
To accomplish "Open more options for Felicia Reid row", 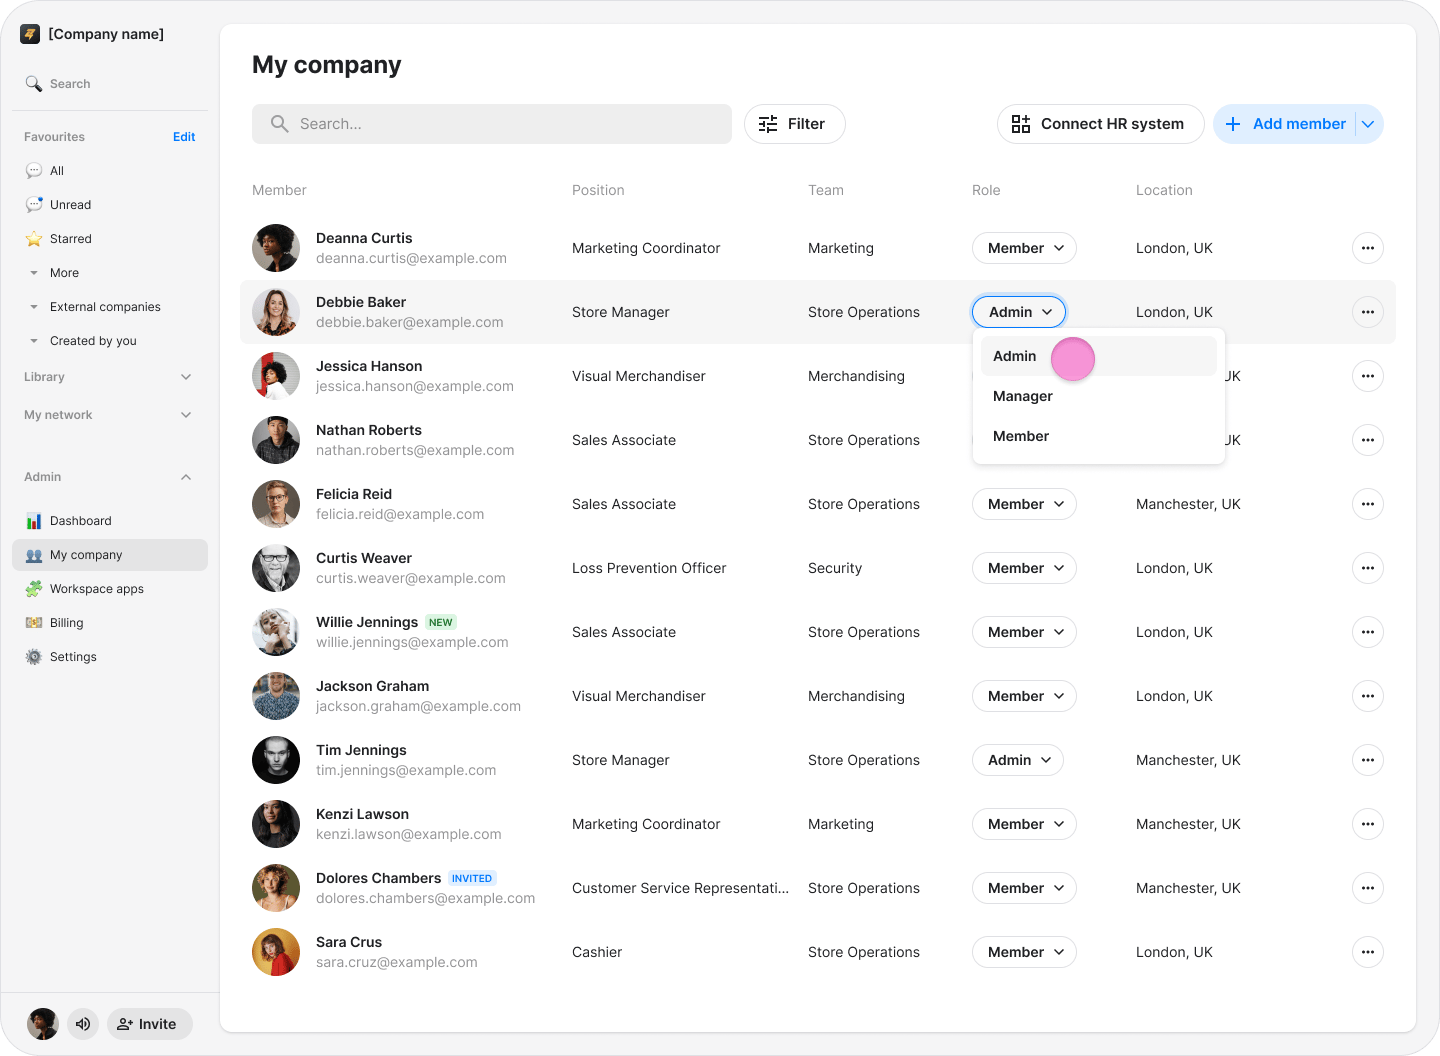I will click(x=1368, y=504).
